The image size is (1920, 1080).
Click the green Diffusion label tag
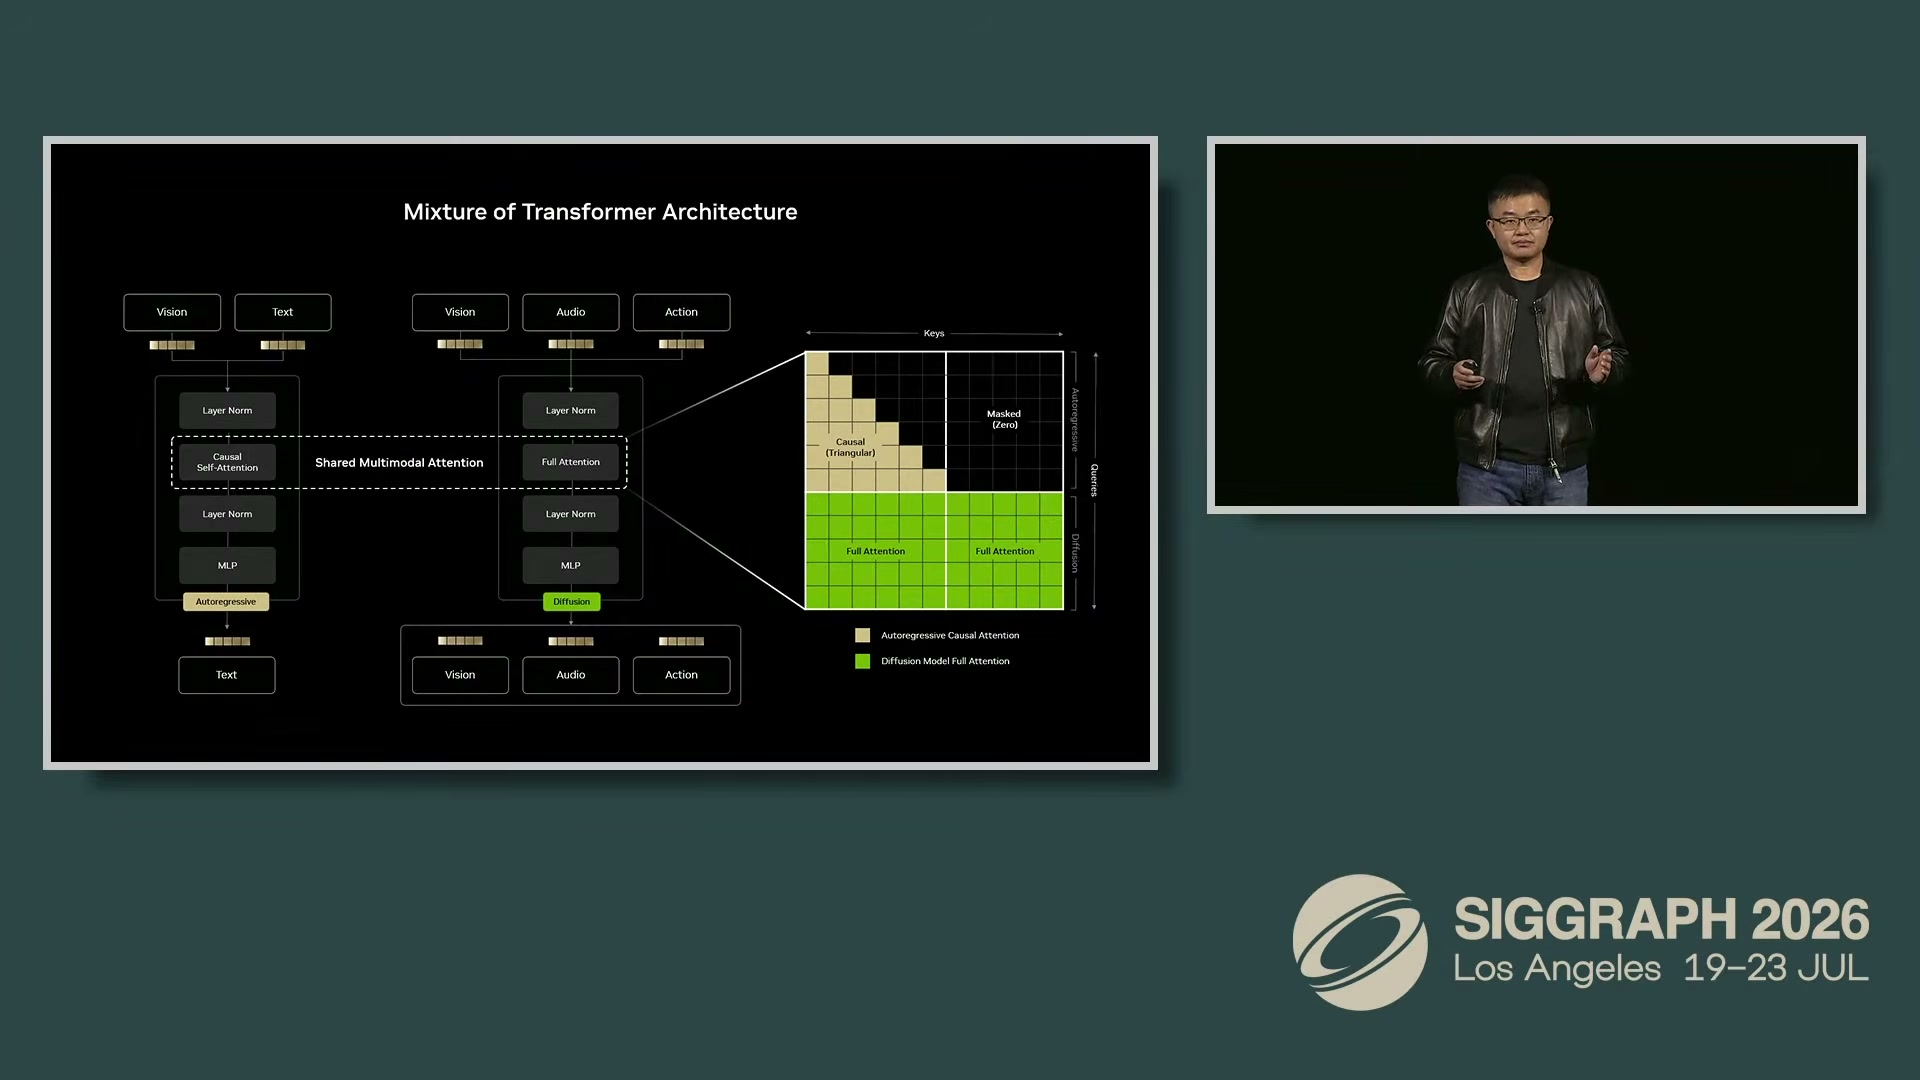(571, 601)
